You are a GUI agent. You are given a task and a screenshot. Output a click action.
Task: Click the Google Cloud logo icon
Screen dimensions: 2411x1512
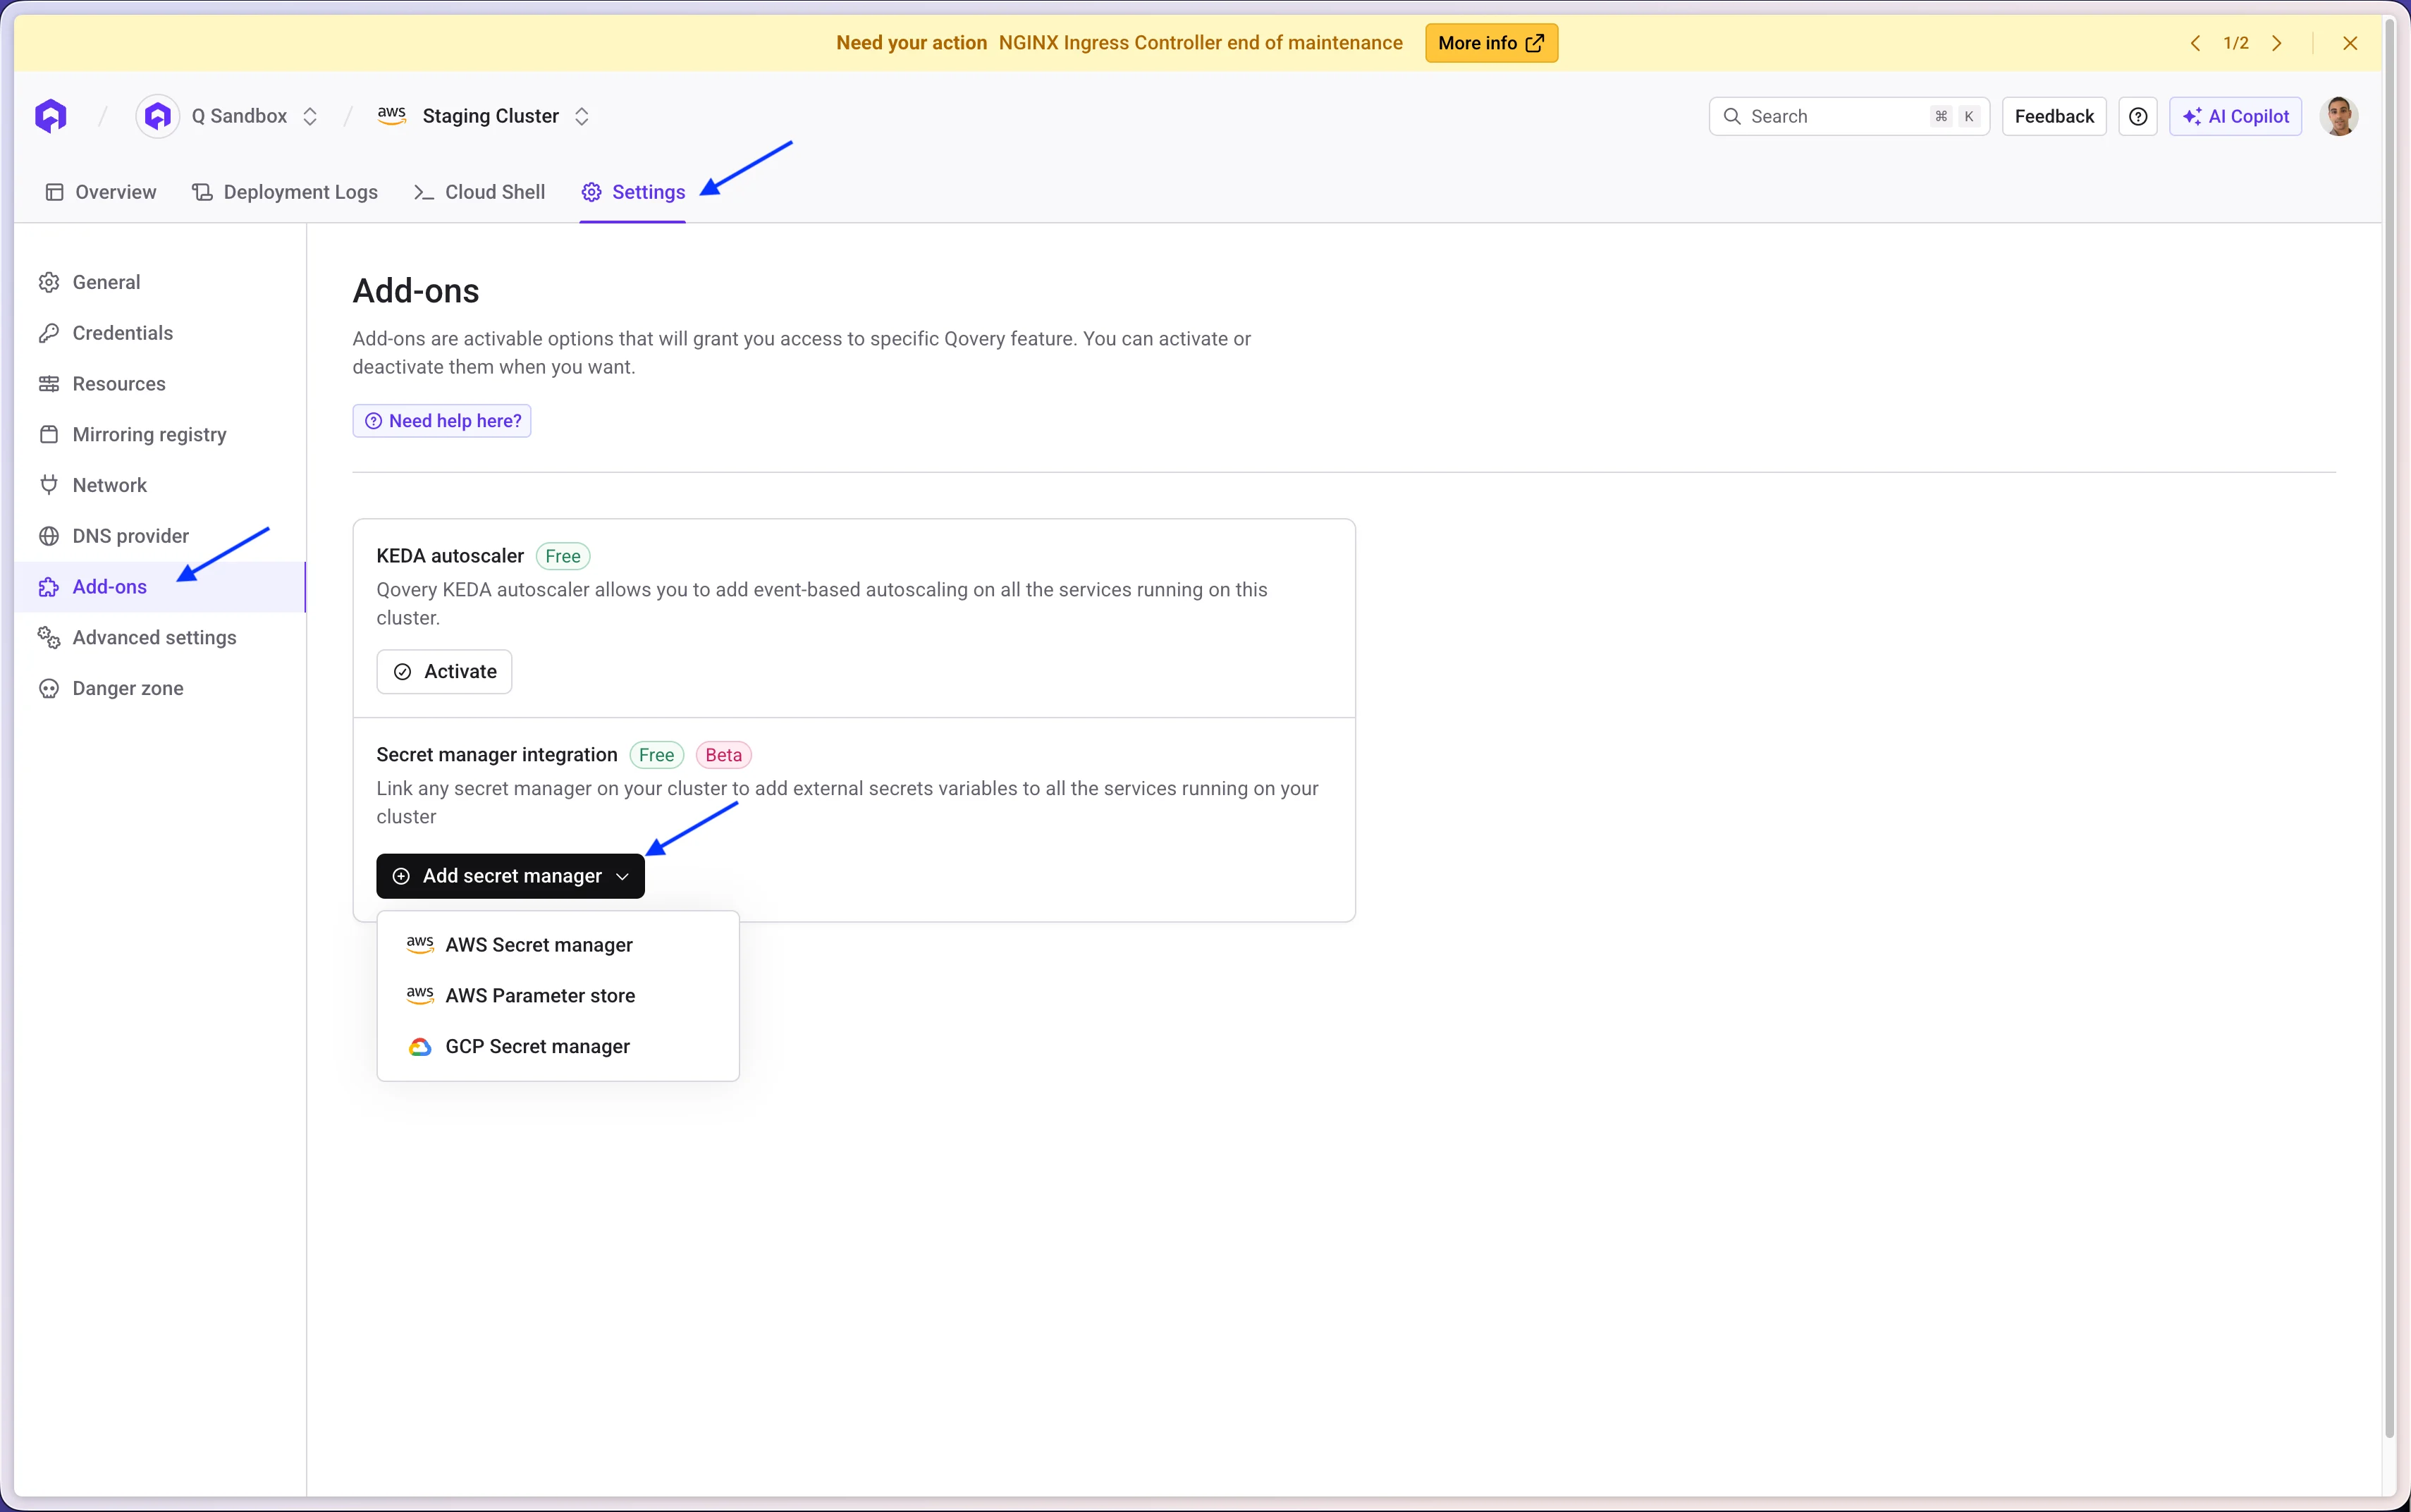(420, 1047)
